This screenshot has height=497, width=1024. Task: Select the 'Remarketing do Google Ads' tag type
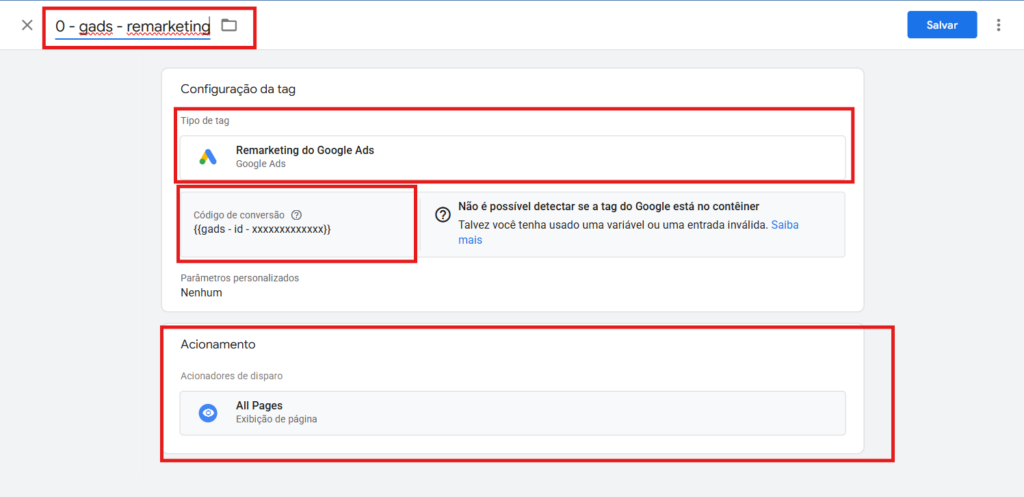(x=513, y=157)
